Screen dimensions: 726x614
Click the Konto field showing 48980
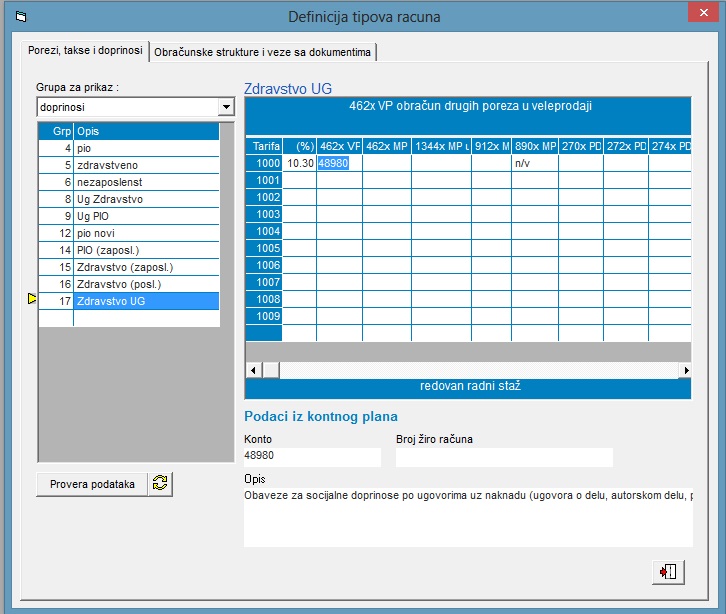312,456
